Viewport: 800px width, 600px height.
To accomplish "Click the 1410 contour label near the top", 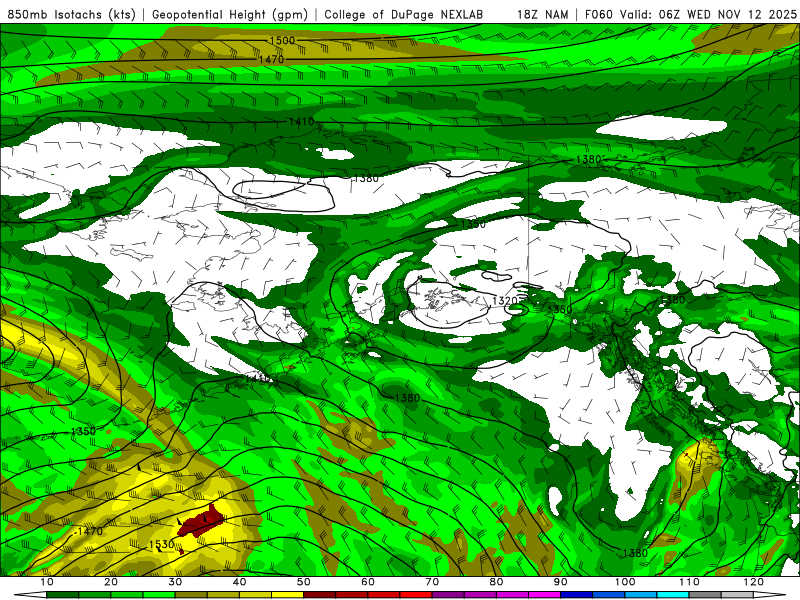I will 301,121.
